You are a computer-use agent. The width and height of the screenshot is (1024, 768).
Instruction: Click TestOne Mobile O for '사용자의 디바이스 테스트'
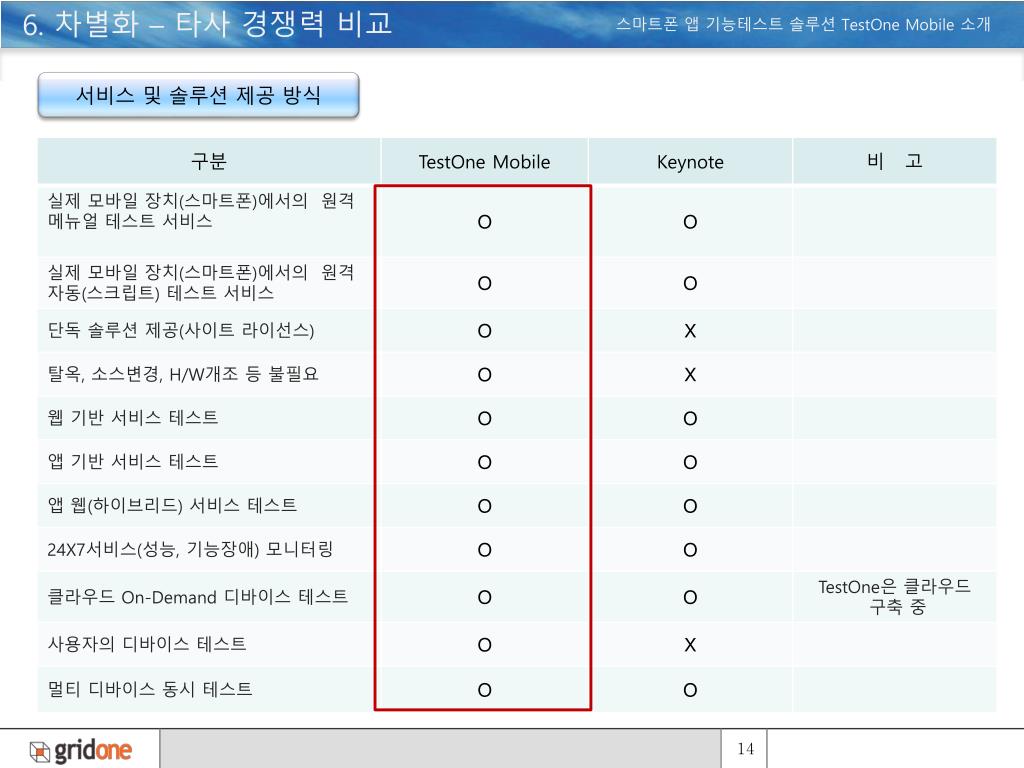(x=485, y=645)
